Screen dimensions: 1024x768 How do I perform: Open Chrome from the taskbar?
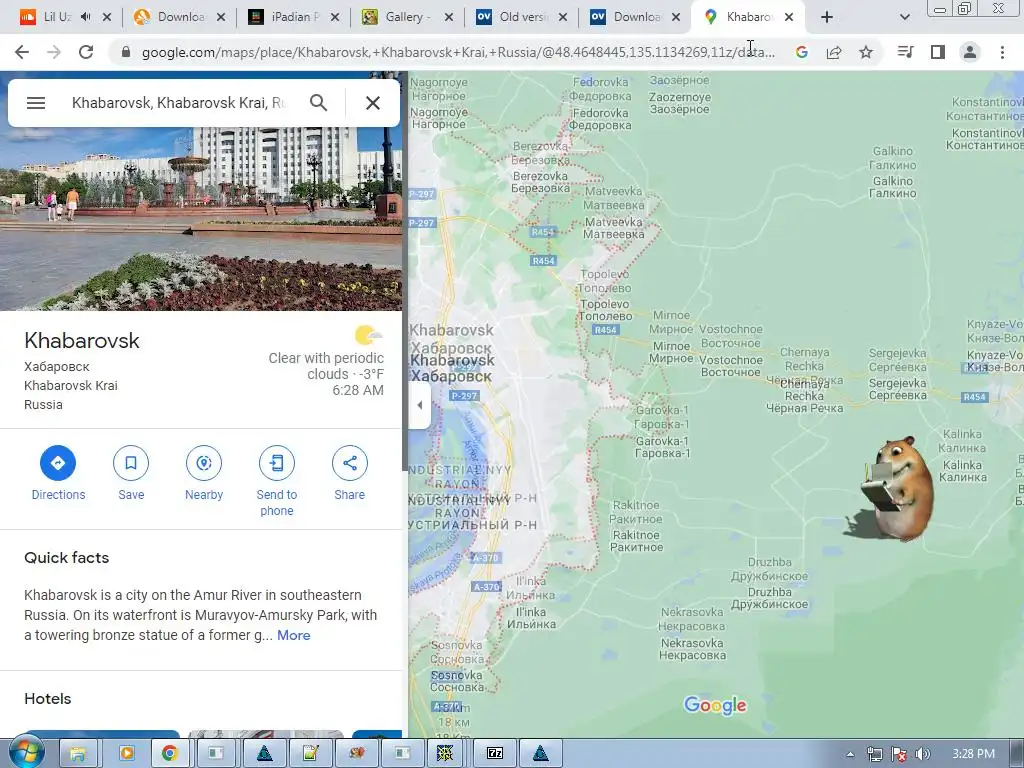point(169,754)
